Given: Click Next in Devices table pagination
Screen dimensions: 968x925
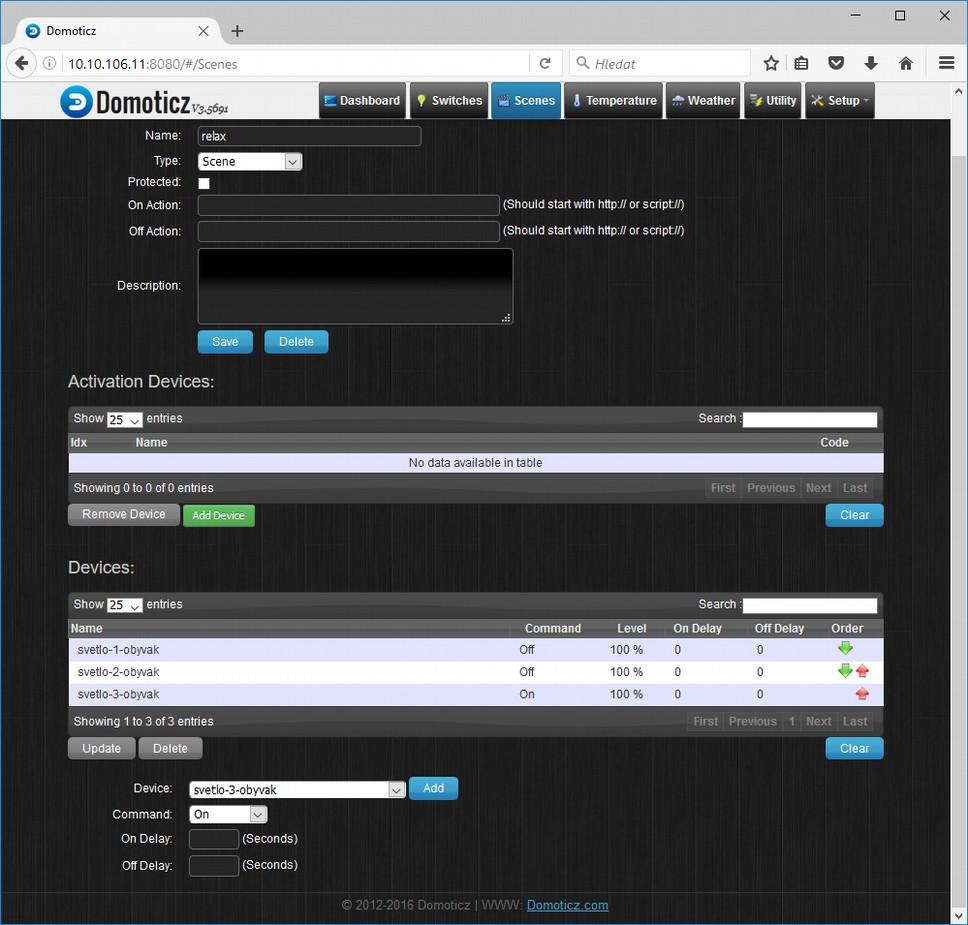Looking at the screenshot, I should click(818, 721).
